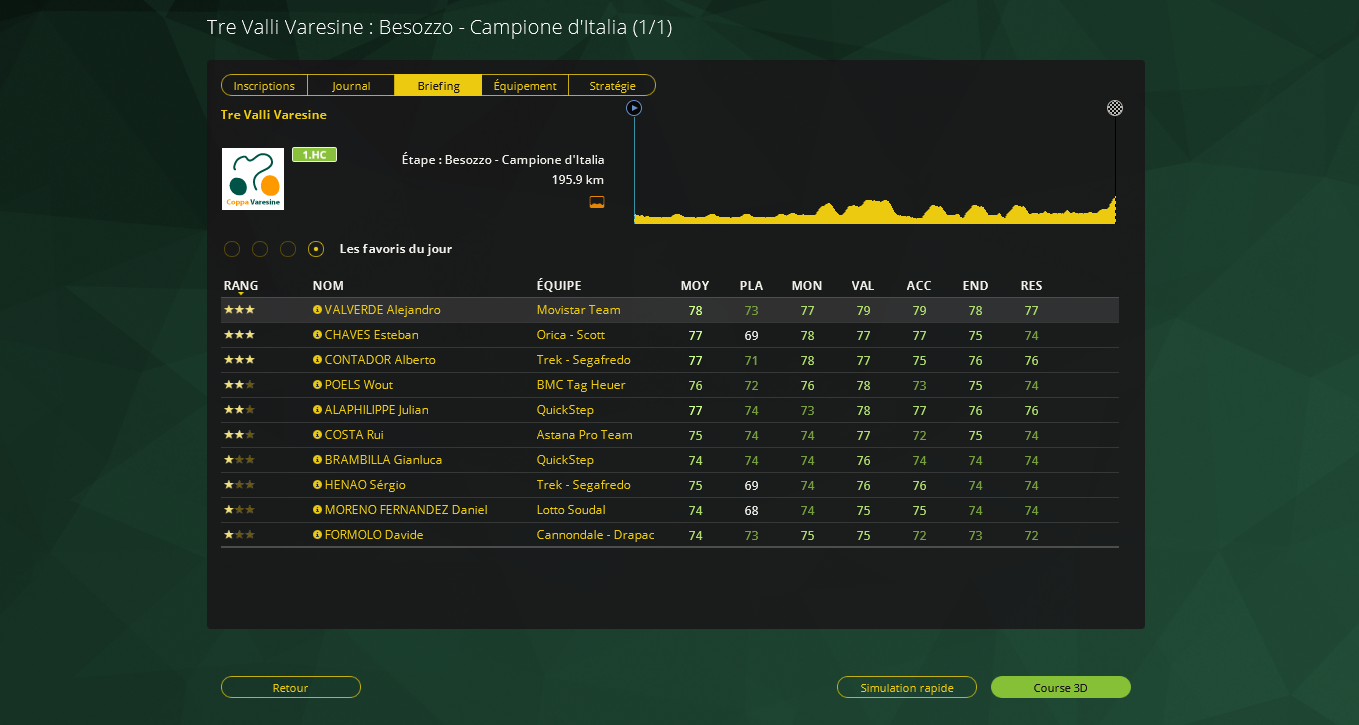Click one-star rating in Formolo row
Image resolution: width=1359 pixels, height=725 pixels.
tap(239, 535)
